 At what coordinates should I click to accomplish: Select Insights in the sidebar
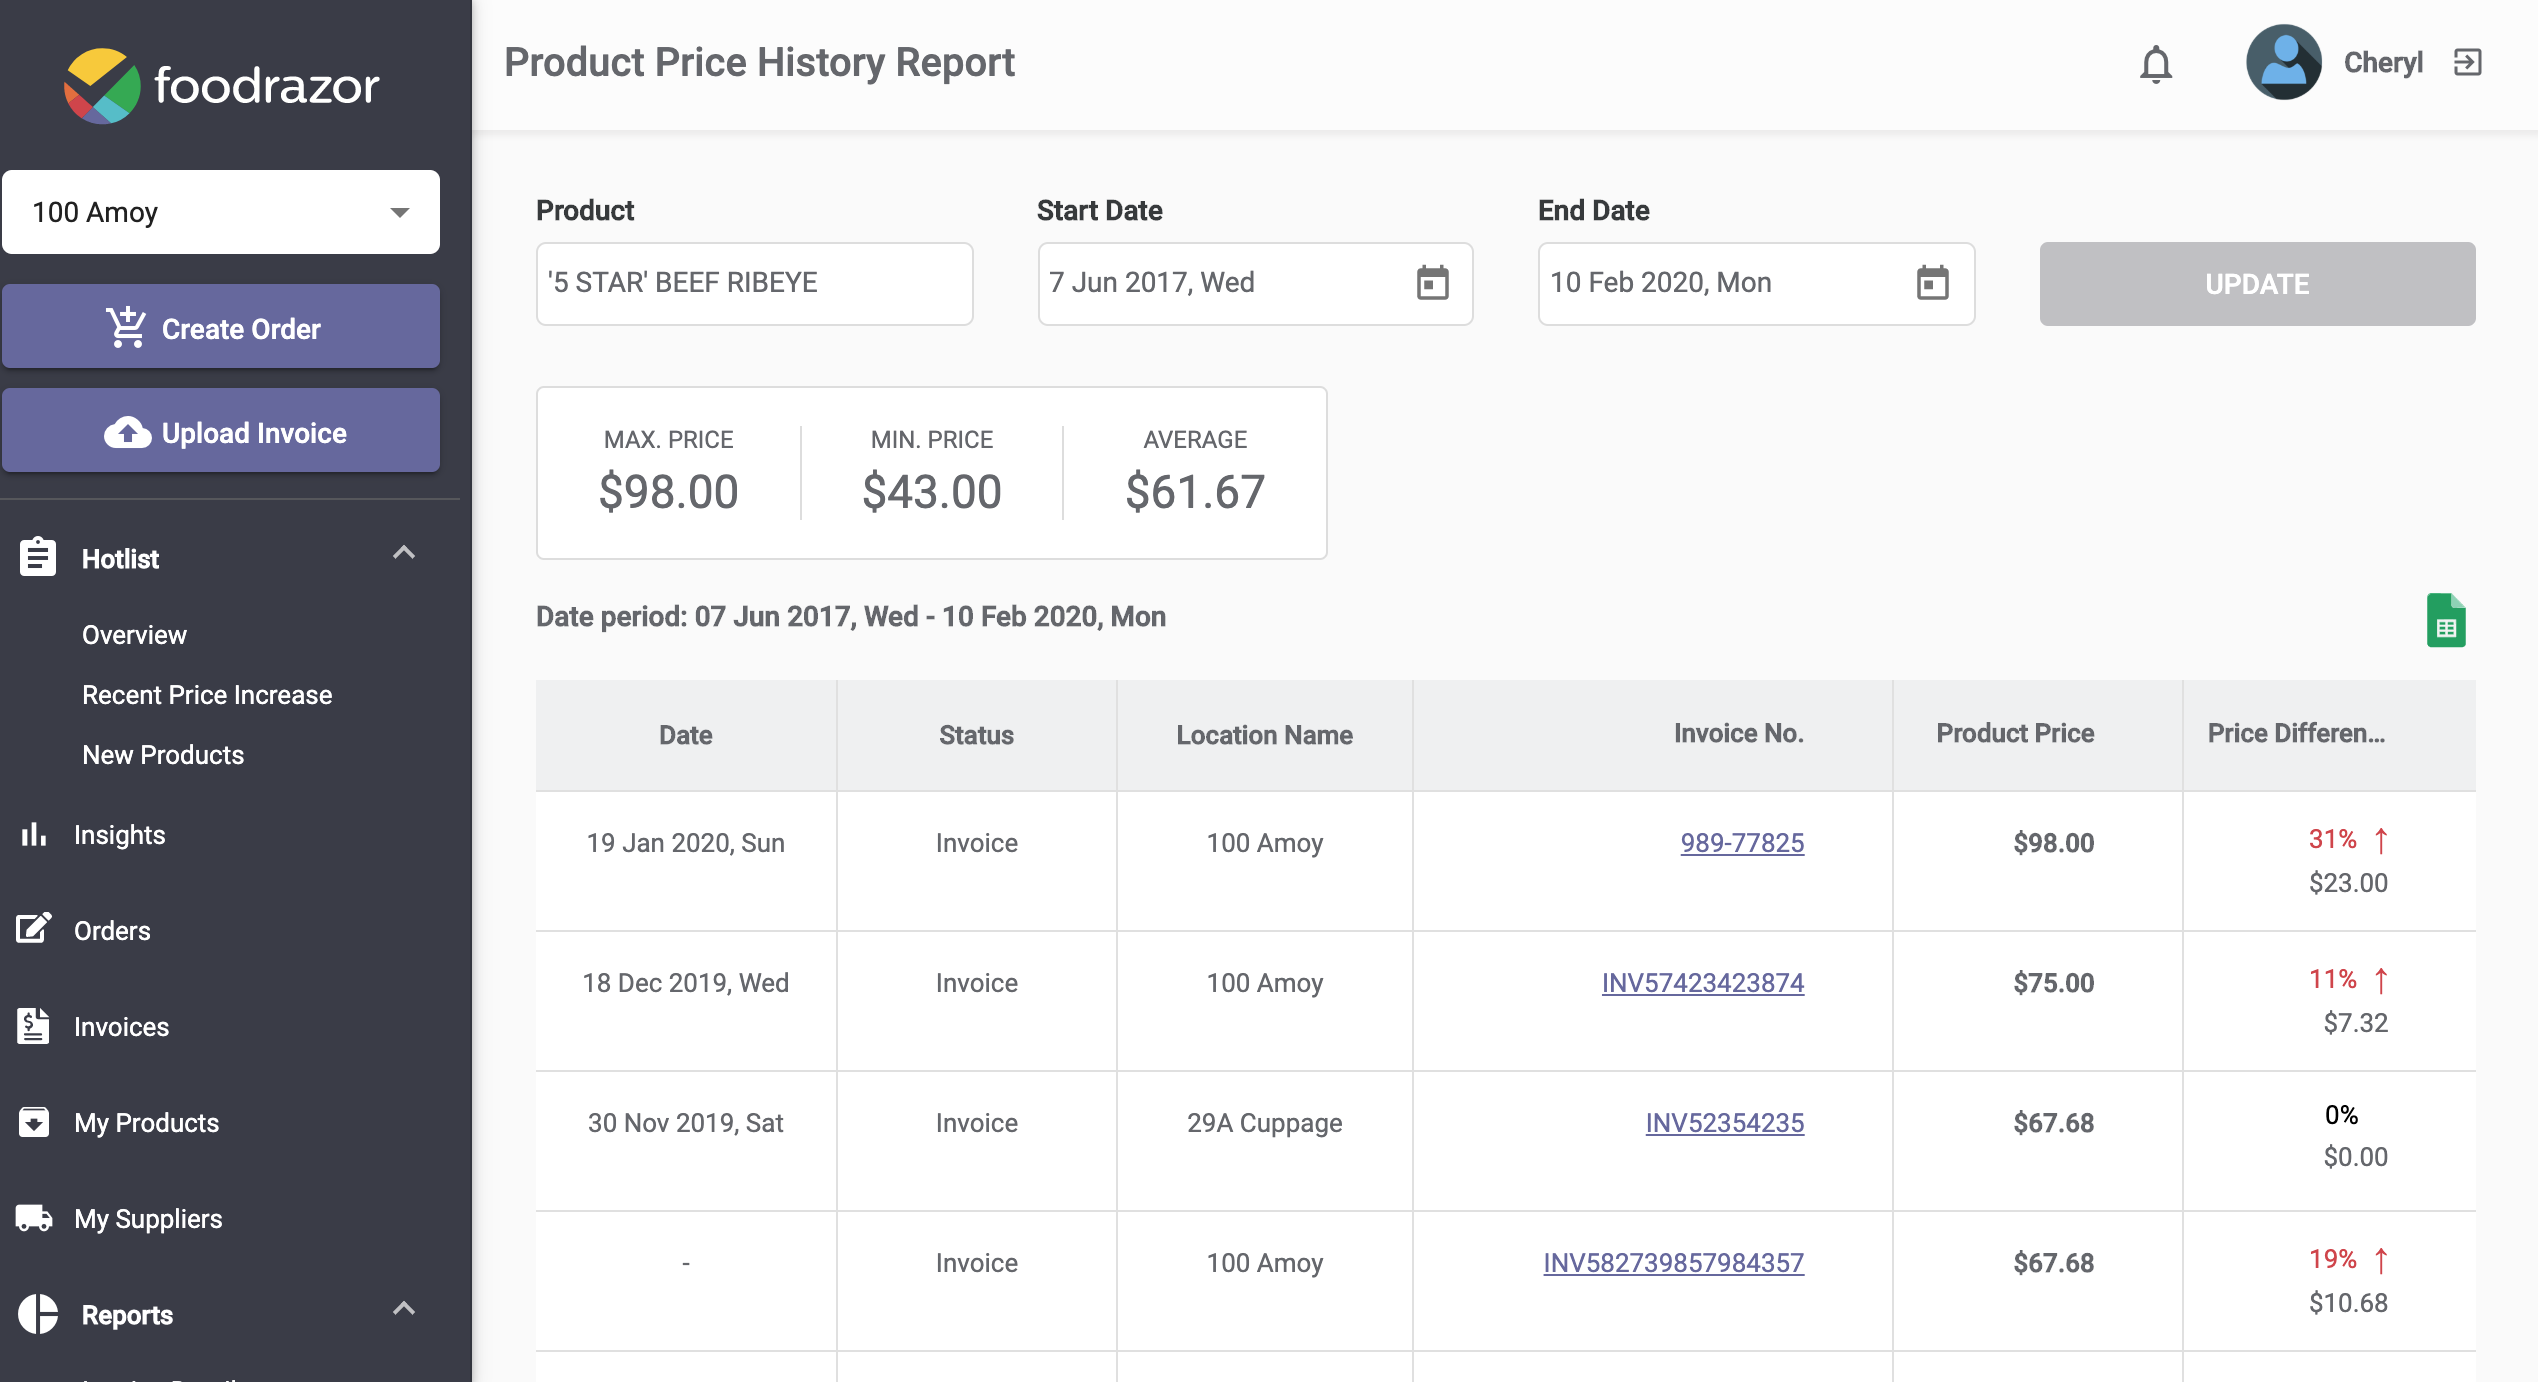(x=119, y=835)
